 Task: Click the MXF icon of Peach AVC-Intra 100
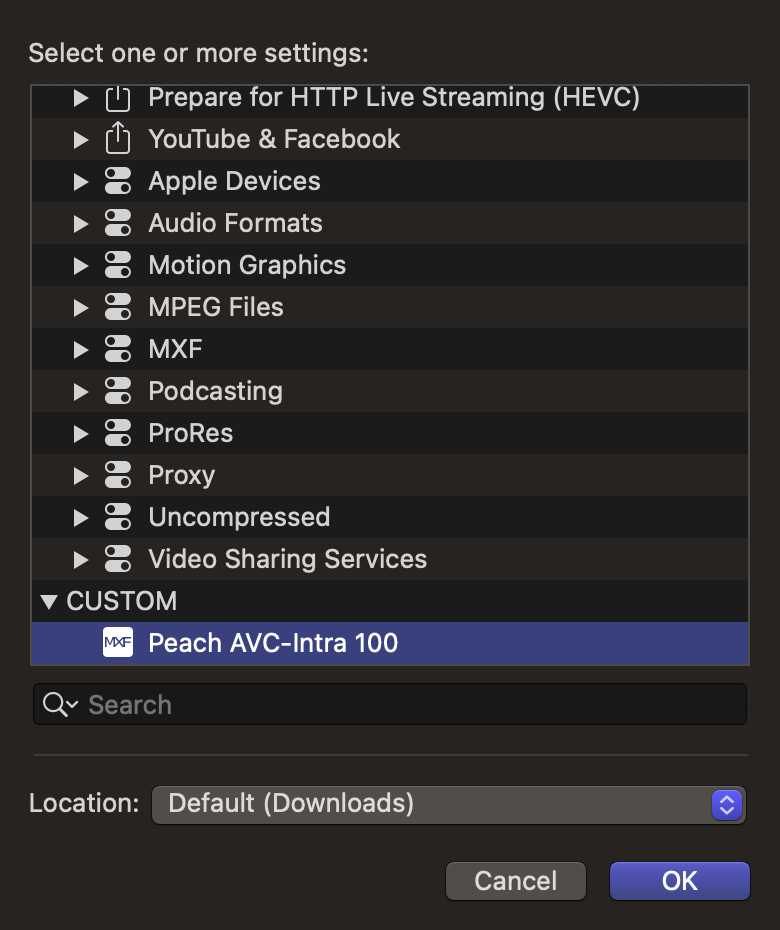(117, 642)
